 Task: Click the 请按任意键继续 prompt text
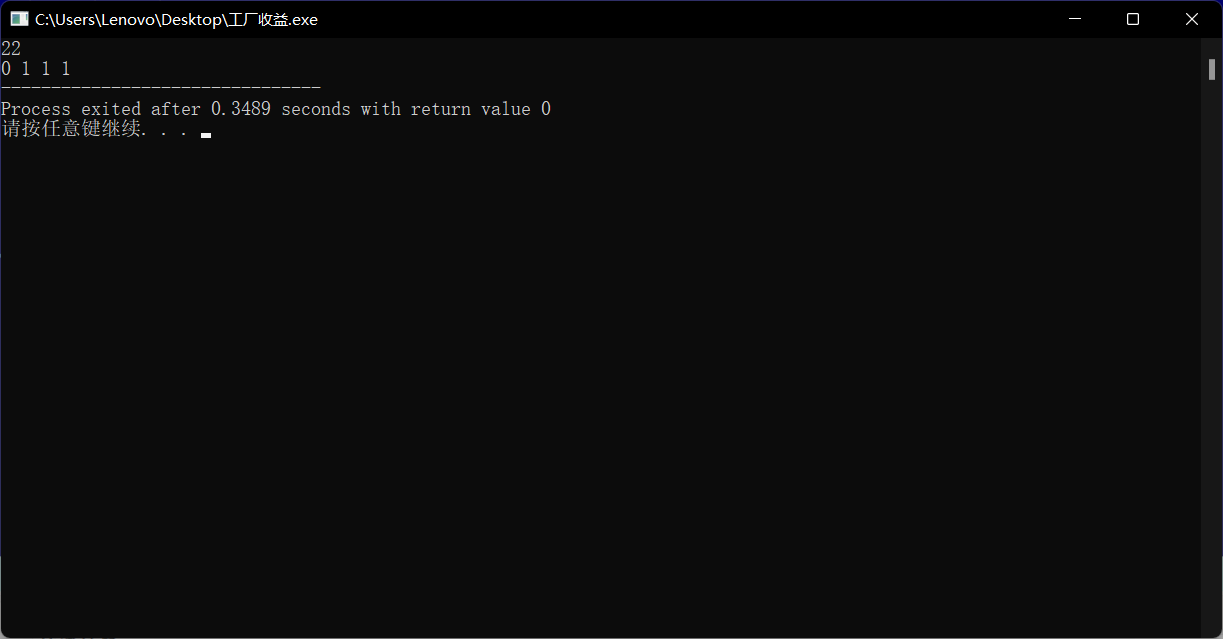click(x=70, y=129)
